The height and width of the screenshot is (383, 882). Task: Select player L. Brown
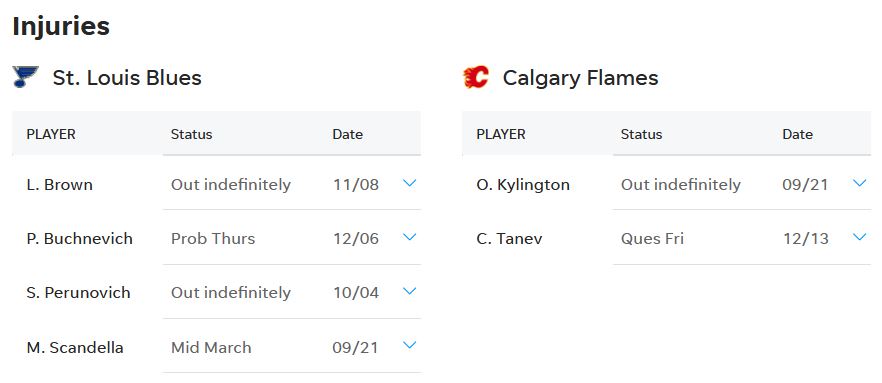60,184
